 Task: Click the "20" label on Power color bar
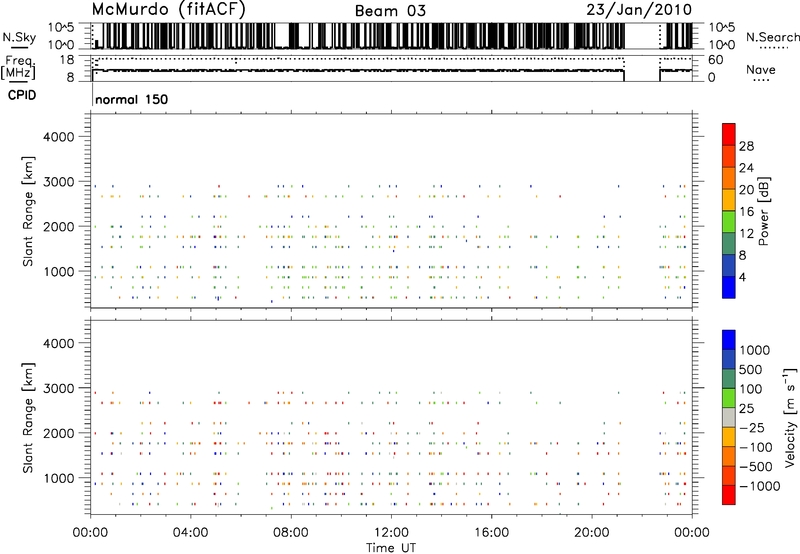tap(746, 190)
